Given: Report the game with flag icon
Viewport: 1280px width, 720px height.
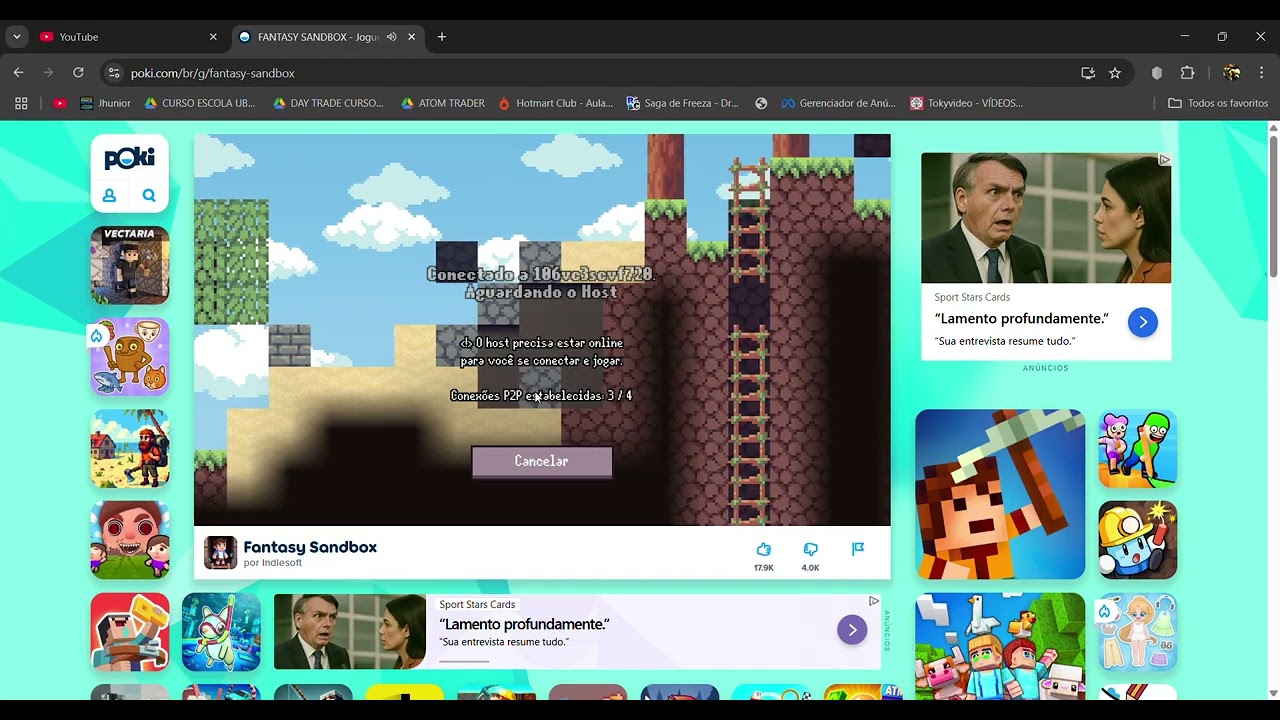Looking at the screenshot, I should pyautogui.click(x=858, y=549).
